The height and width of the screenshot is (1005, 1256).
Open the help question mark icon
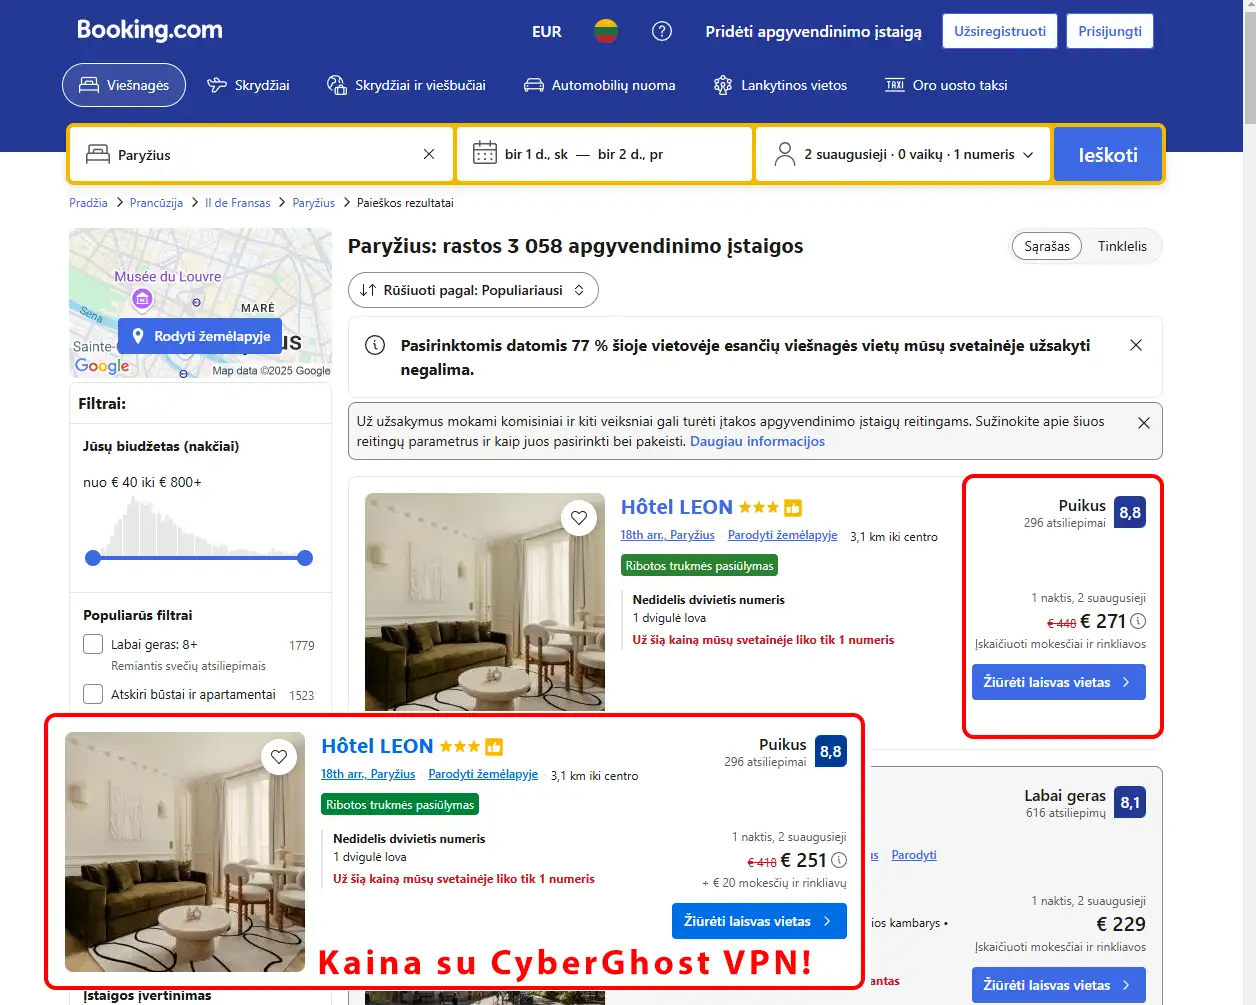click(x=662, y=31)
